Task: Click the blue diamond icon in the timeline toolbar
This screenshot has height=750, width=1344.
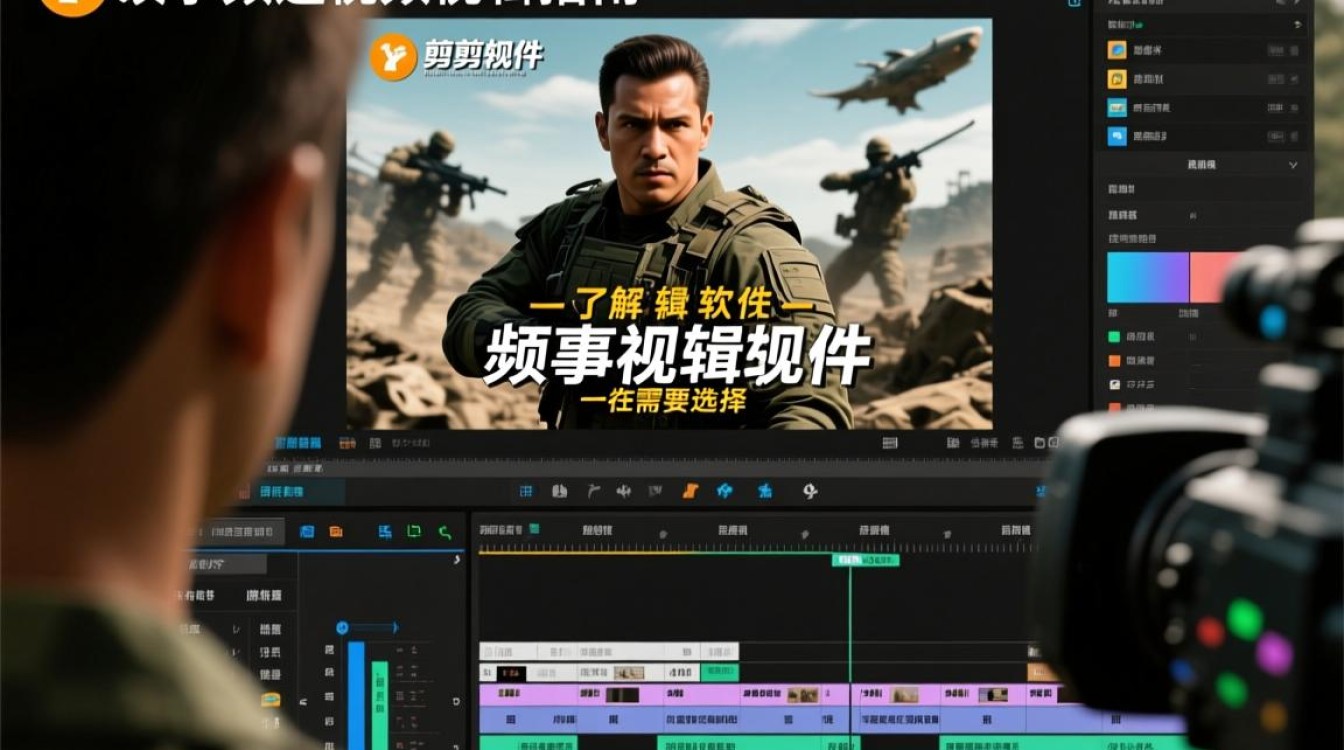Action: (725, 491)
